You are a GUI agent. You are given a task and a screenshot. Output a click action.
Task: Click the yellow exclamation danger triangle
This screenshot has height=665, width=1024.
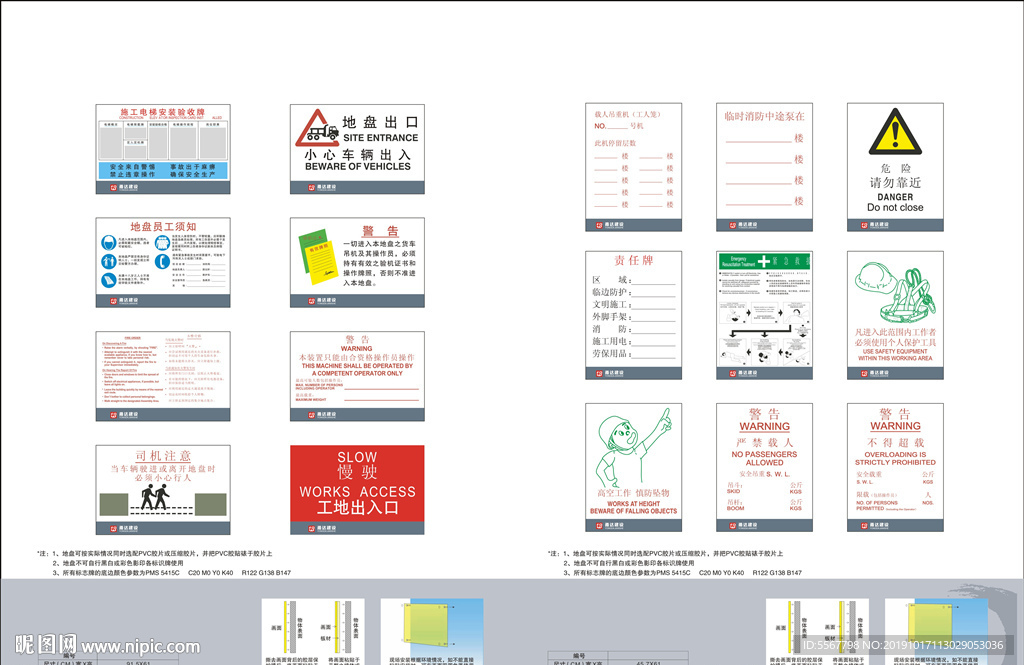(895, 131)
